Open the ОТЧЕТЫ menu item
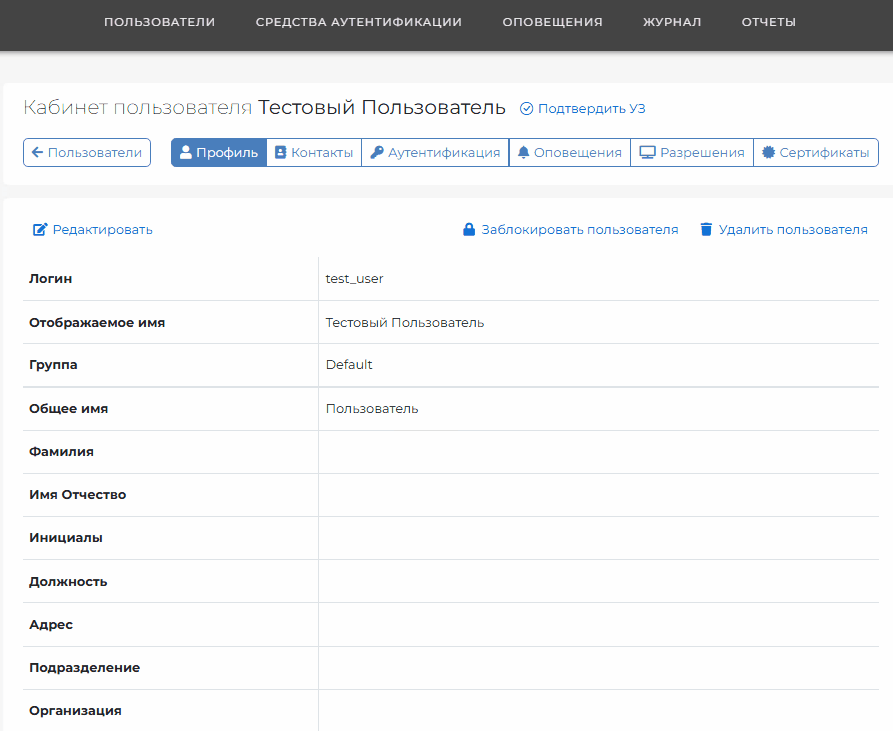 [x=768, y=22]
